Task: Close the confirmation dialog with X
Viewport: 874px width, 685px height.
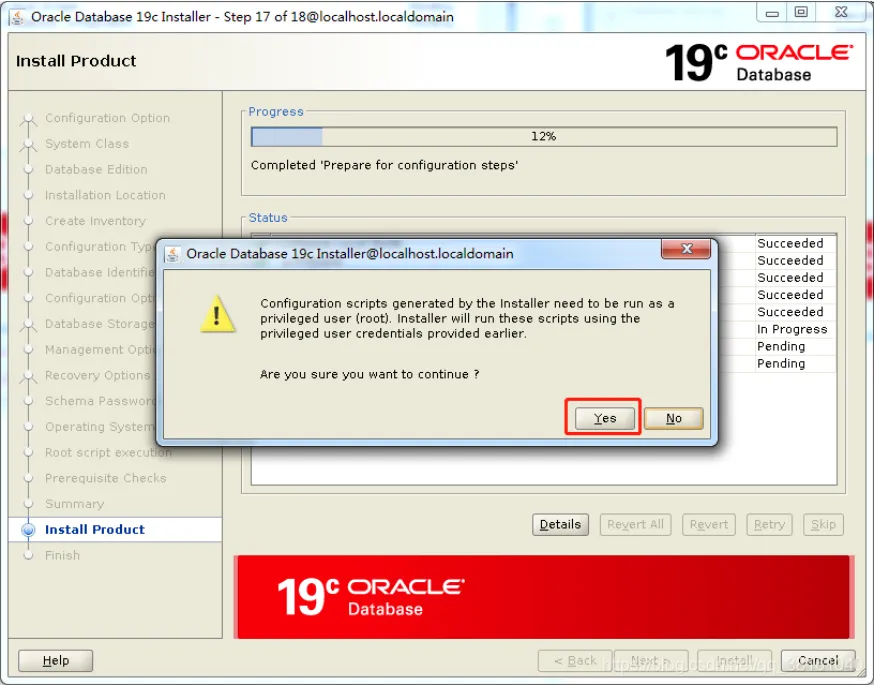Action: 686,249
